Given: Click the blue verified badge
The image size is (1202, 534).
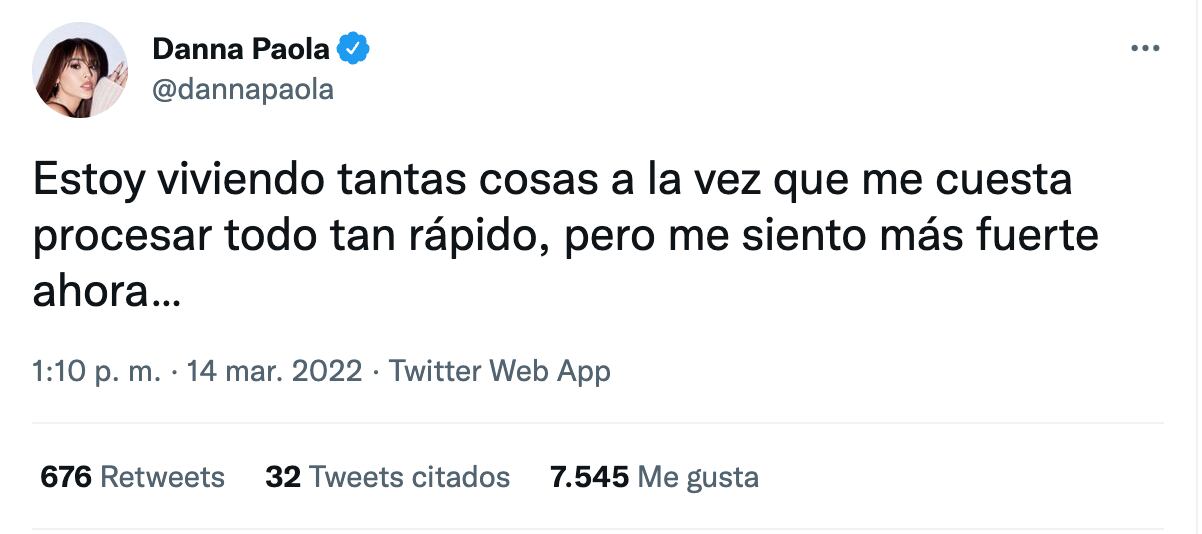Looking at the screenshot, I should pyautogui.click(x=354, y=48).
